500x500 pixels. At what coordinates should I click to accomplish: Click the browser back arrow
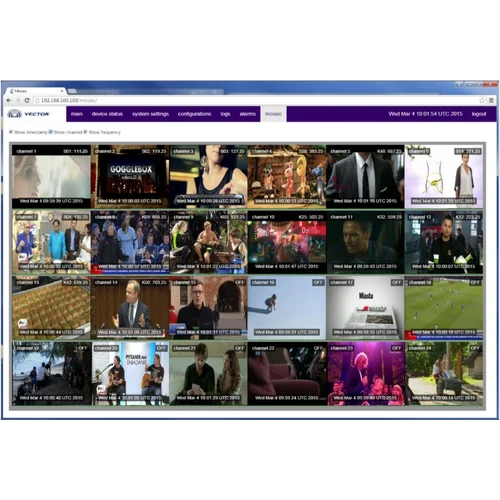pos(9,100)
